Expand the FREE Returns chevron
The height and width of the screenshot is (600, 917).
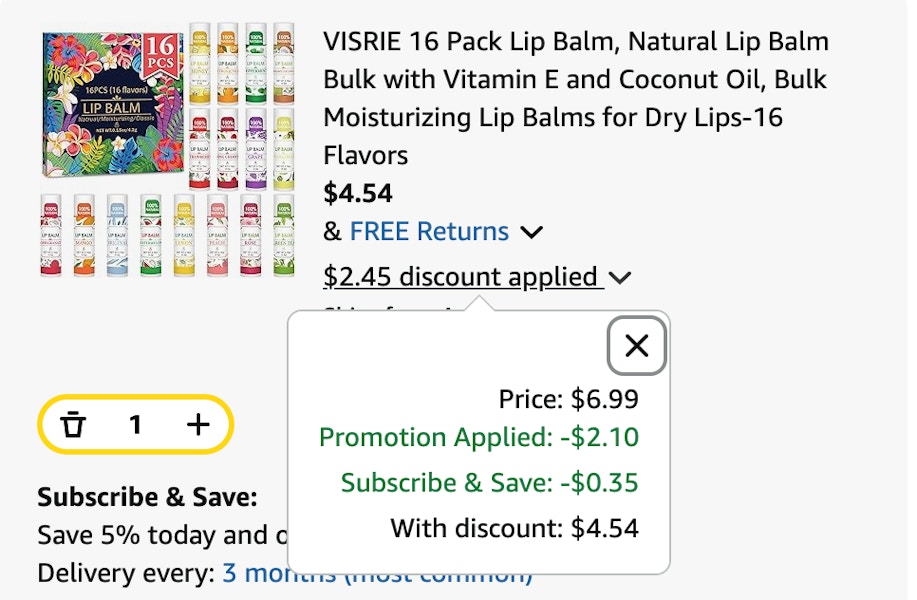pos(532,232)
